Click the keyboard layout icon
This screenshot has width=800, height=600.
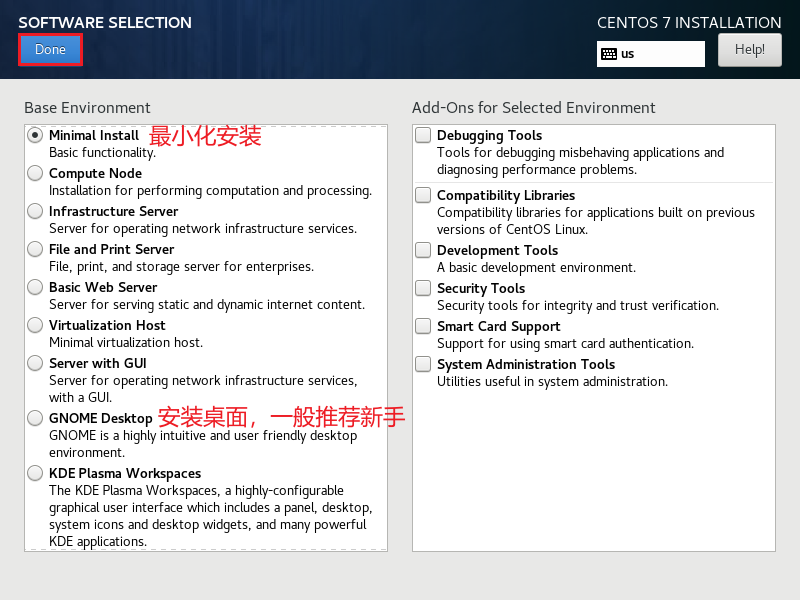(609, 54)
